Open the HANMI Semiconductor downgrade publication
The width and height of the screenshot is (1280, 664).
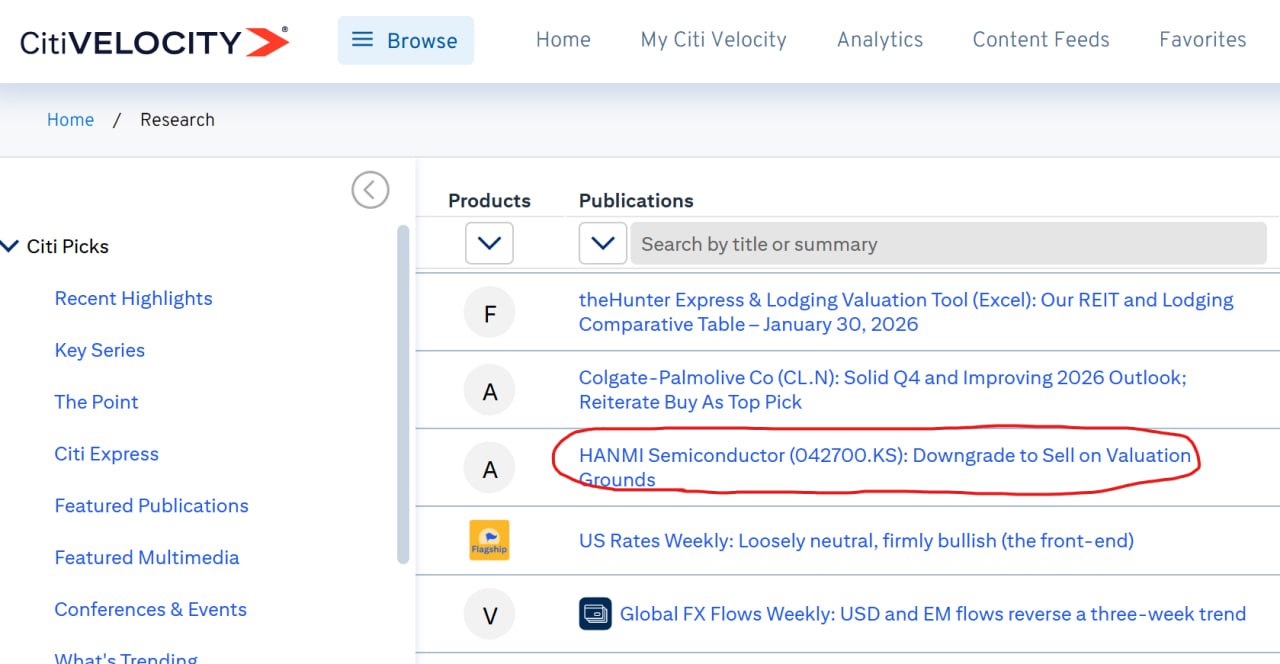tap(885, 467)
